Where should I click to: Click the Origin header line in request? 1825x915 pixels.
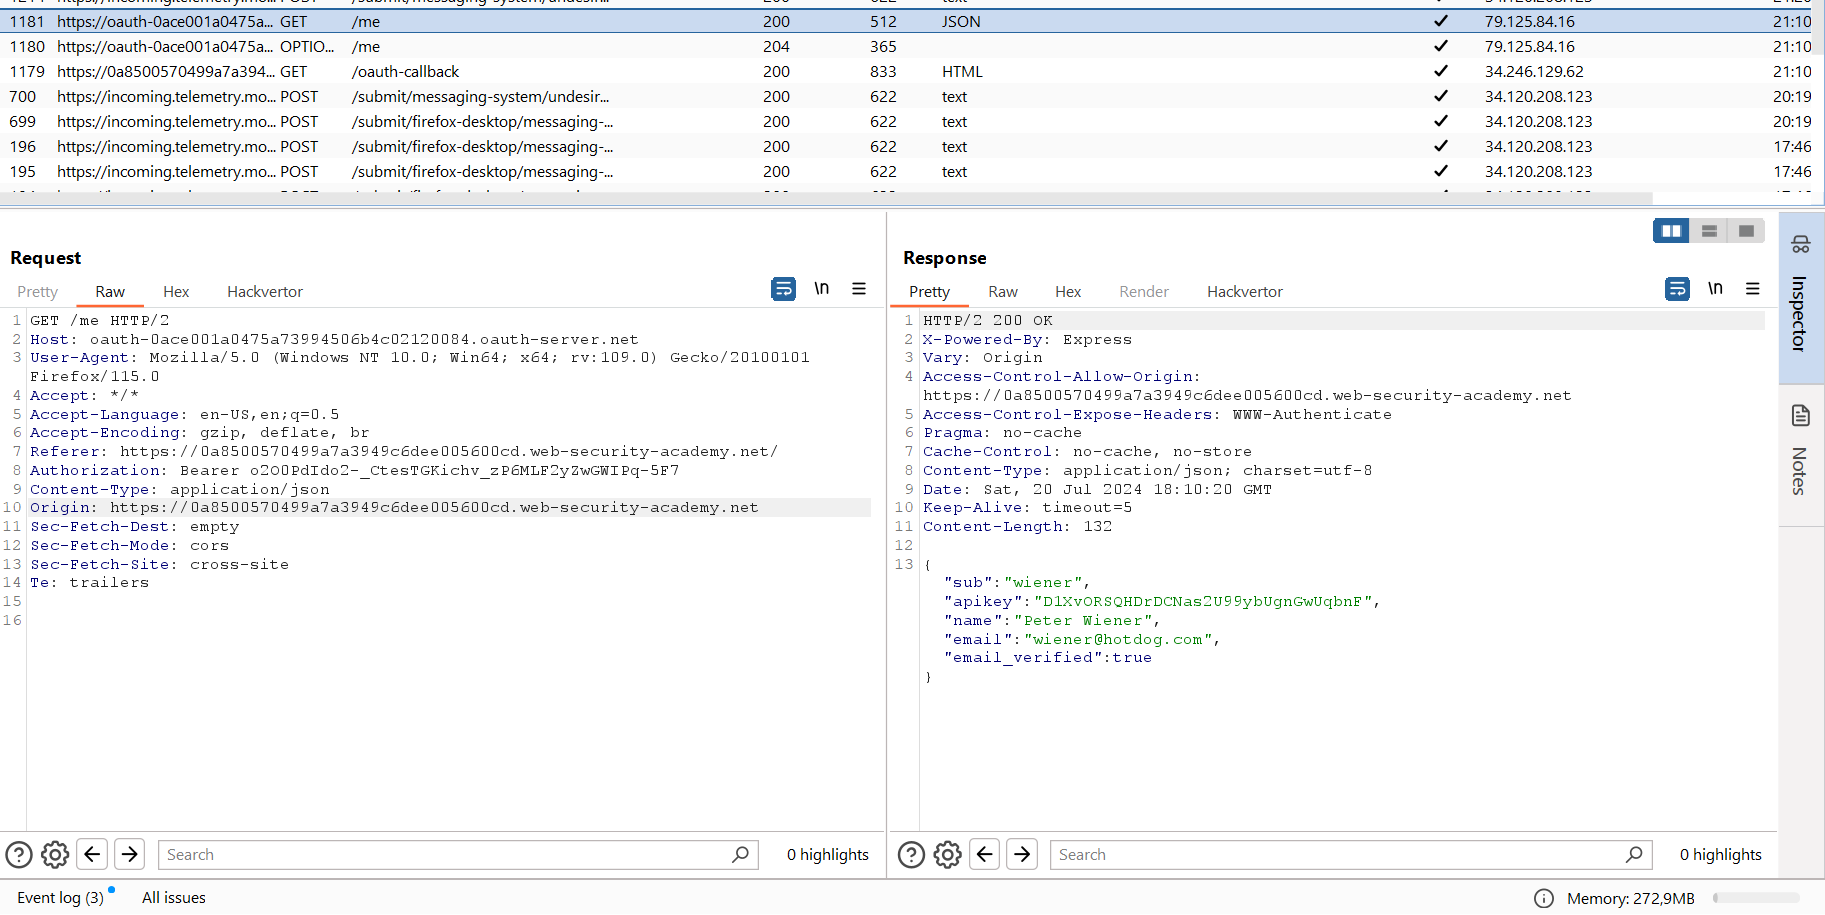click(x=394, y=507)
